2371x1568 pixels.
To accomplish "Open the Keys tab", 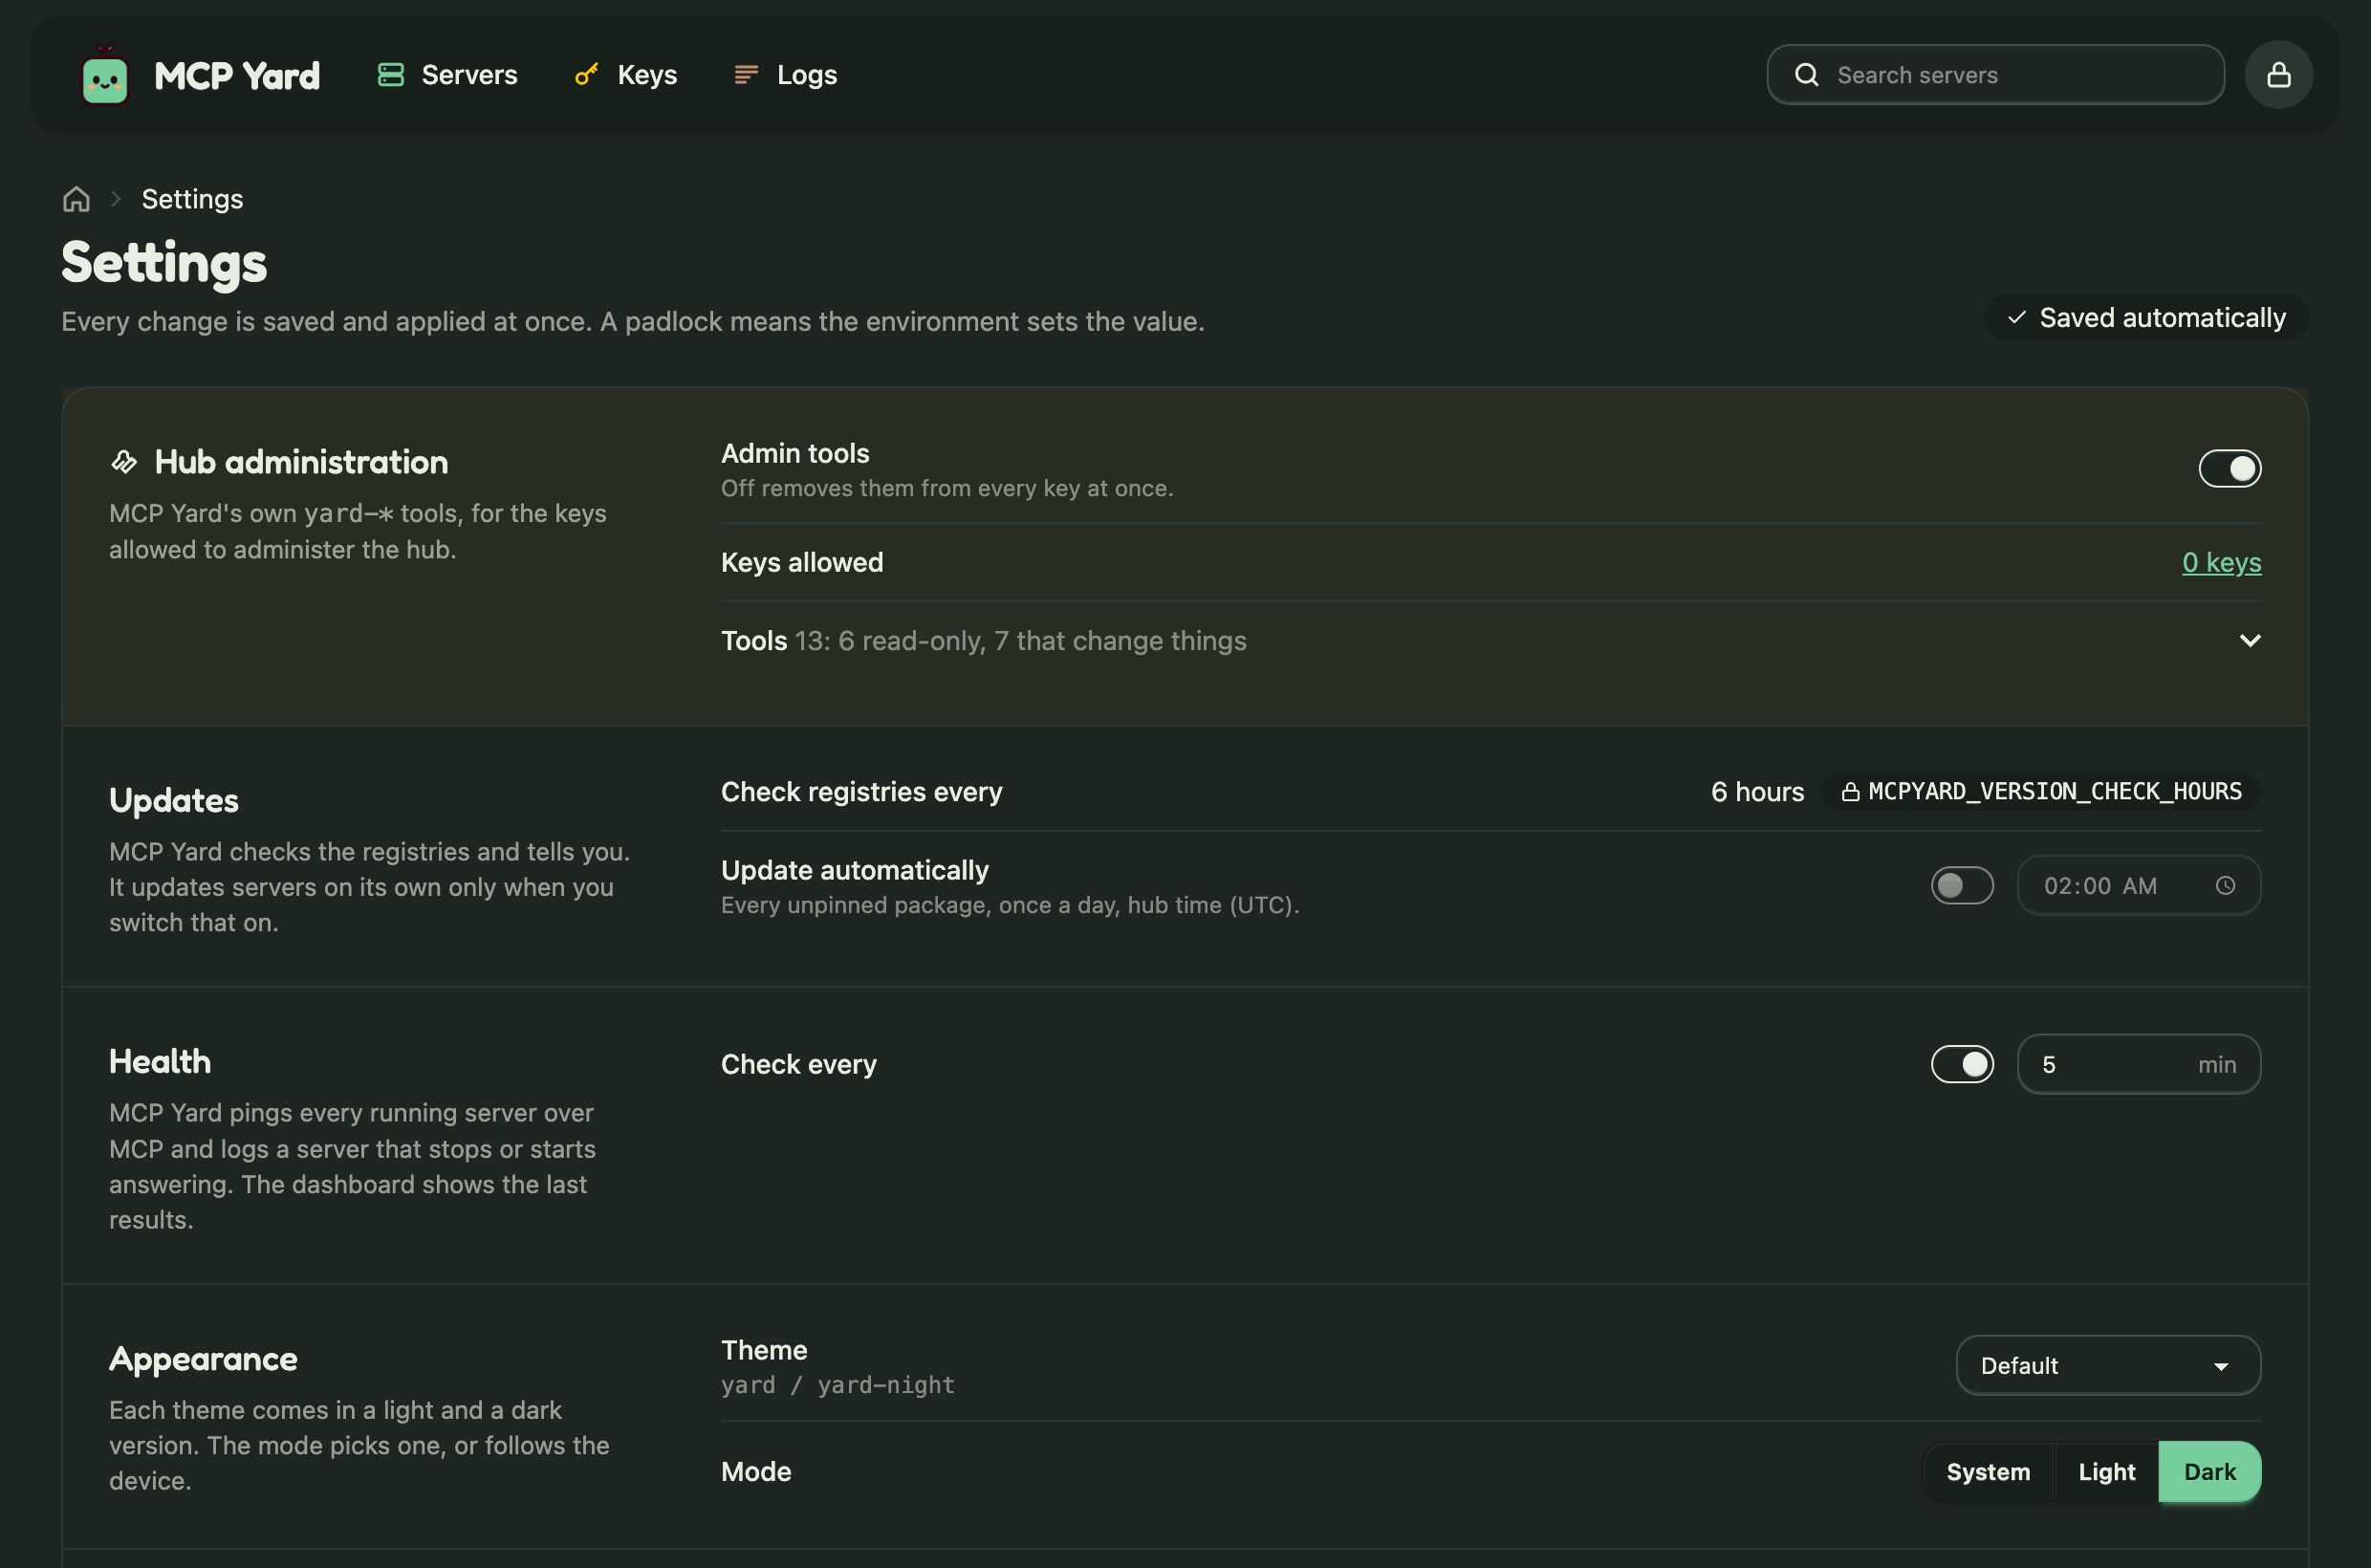I will [626, 75].
